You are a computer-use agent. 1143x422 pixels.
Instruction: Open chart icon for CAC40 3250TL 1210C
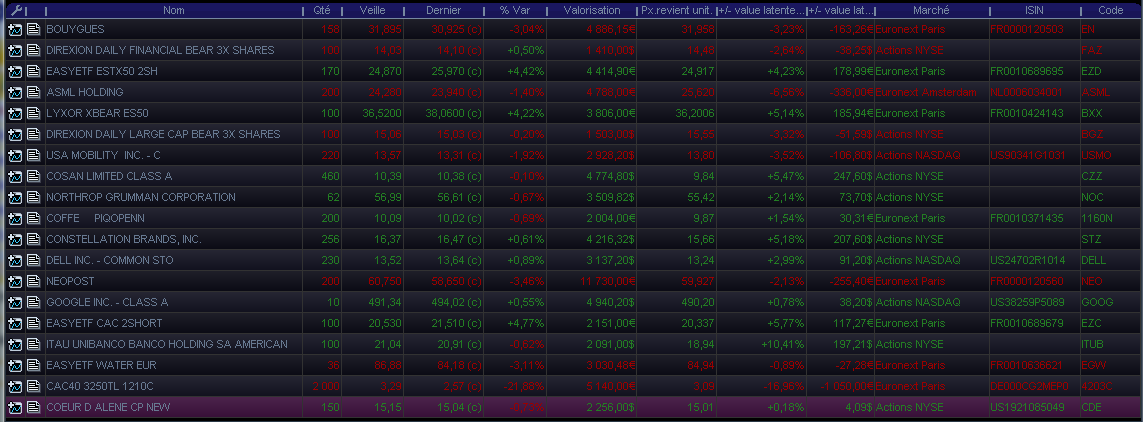tap(15, 386)
